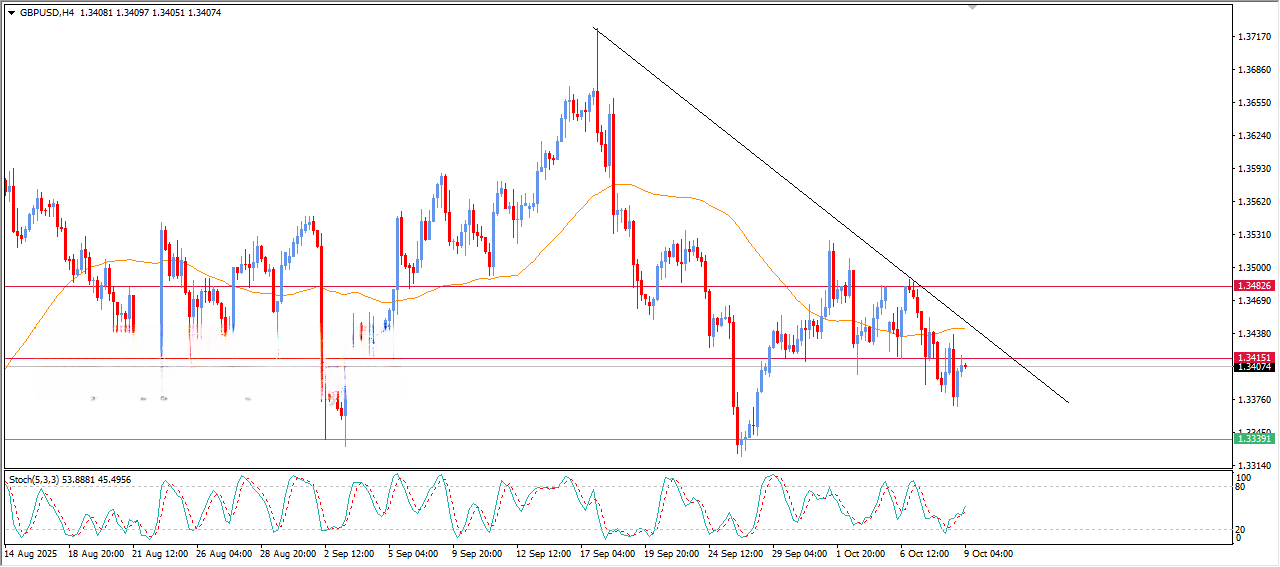The image size is (1280, 567).
Task: Click the 9 Oct 04:00 time label
Action: click(988, 553)
